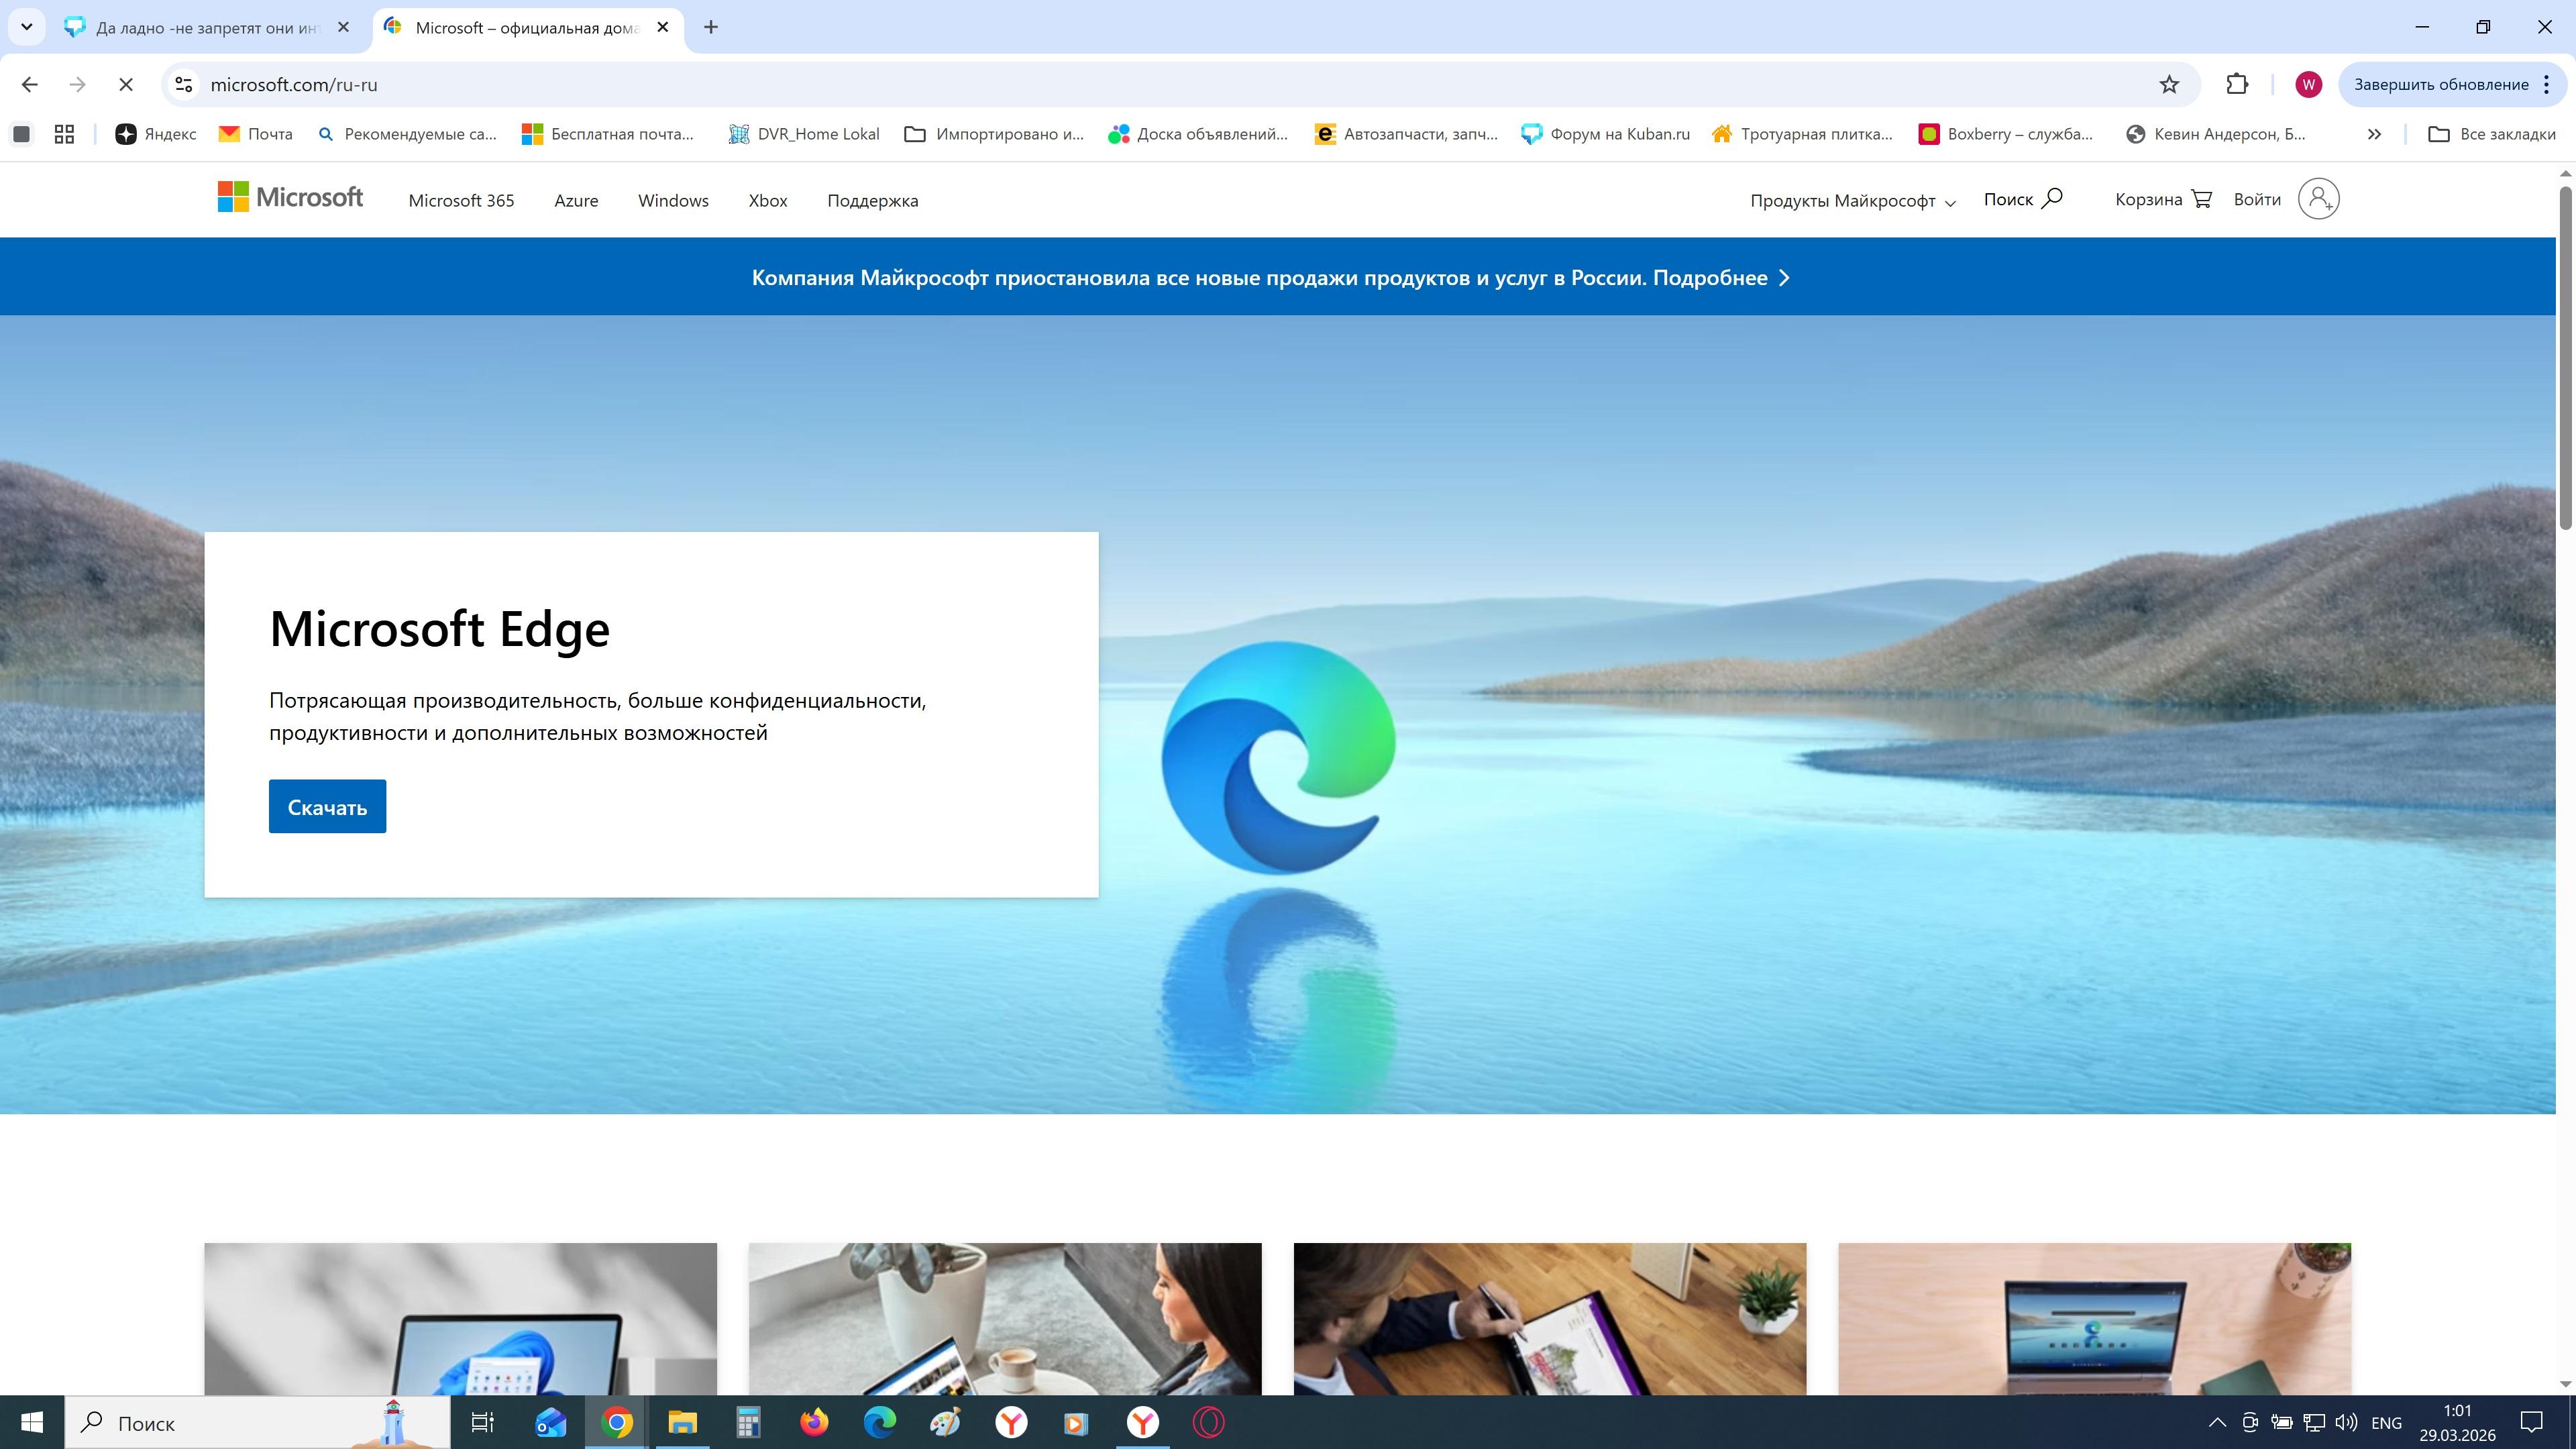Image resolution: width=2576 pixels, height=1449 pixels.
Task: Bookmark this page with star icon
Action: (2168, 85)
